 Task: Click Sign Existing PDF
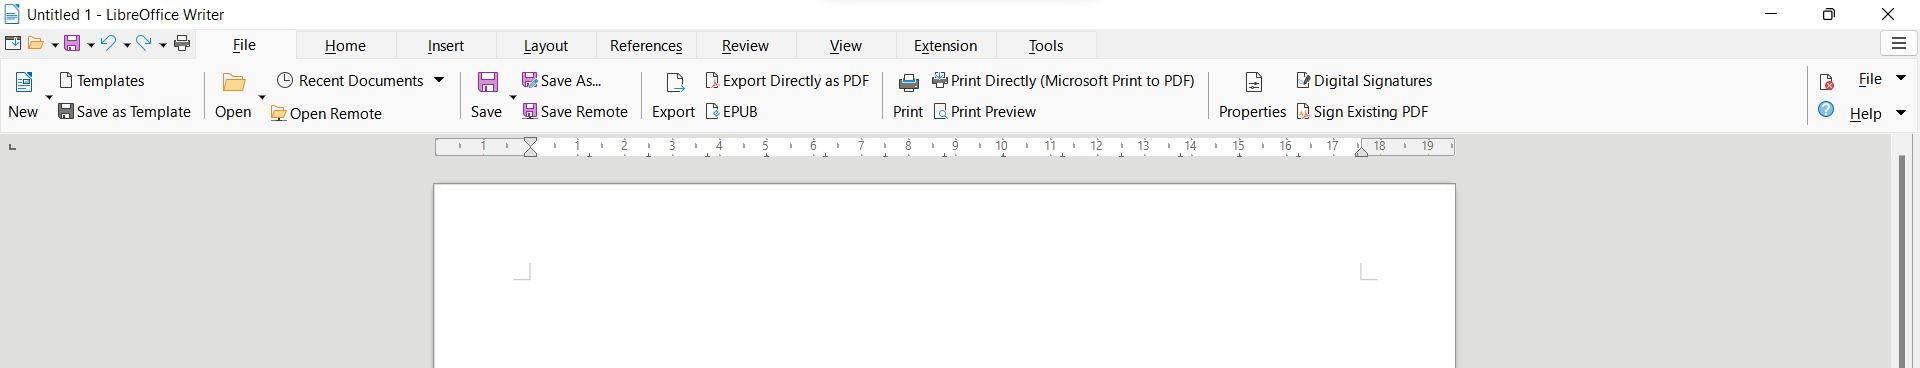[x=1362, y=112]
